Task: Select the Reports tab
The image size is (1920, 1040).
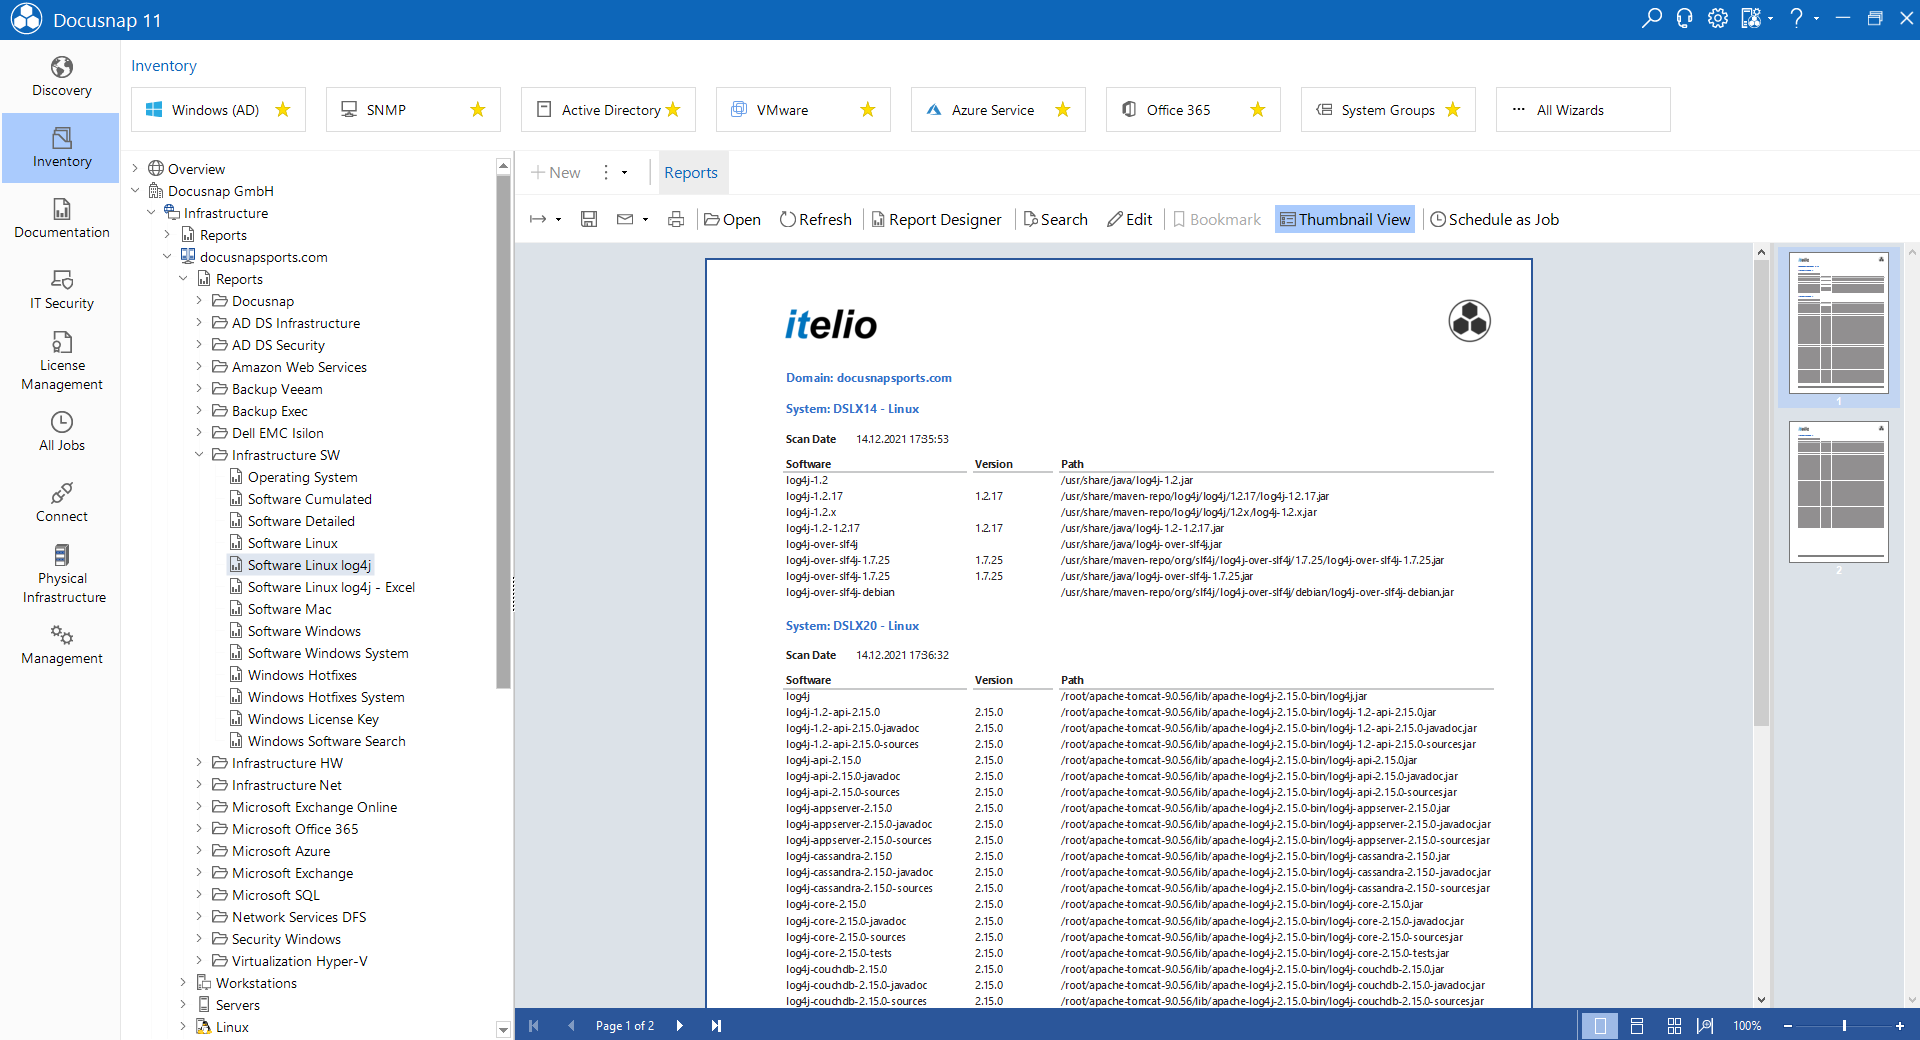Action: 691,172
